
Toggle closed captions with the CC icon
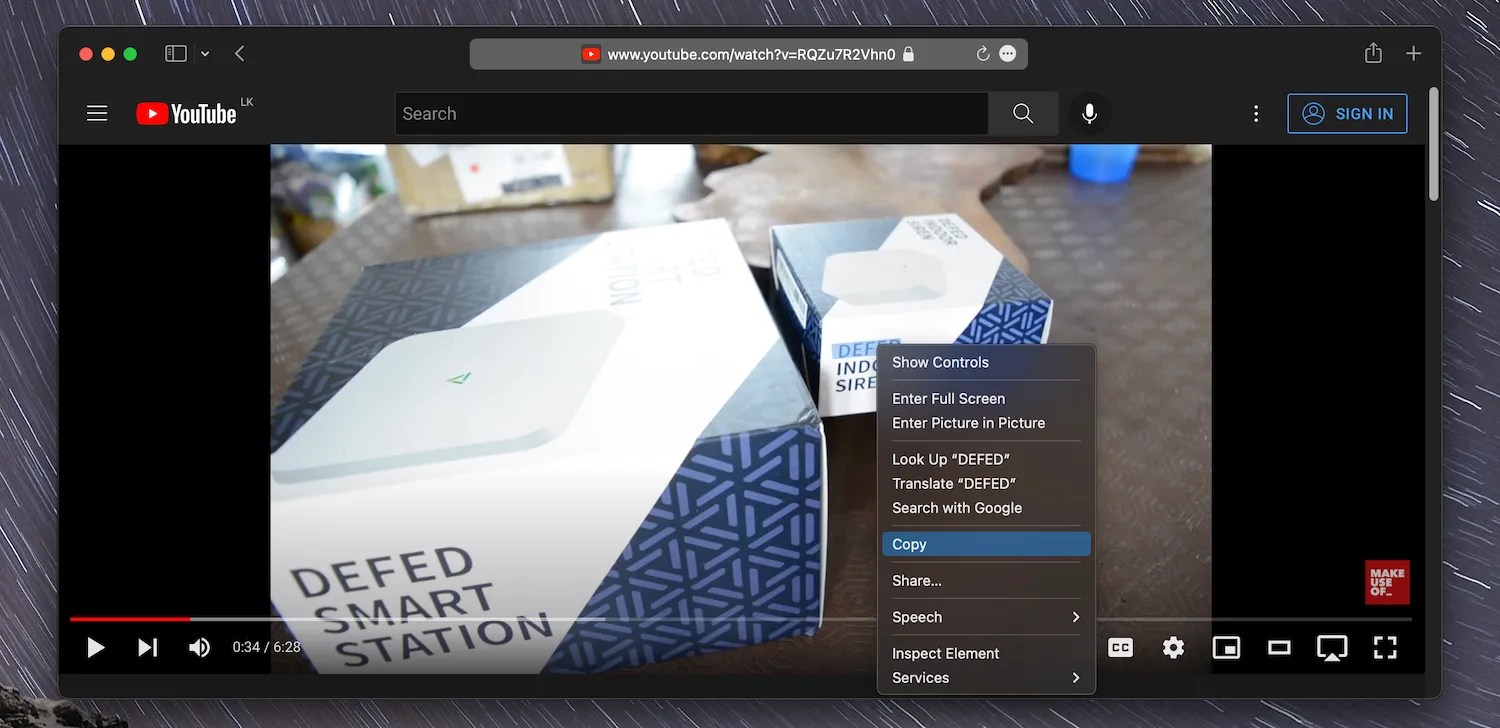(1119, 647)
